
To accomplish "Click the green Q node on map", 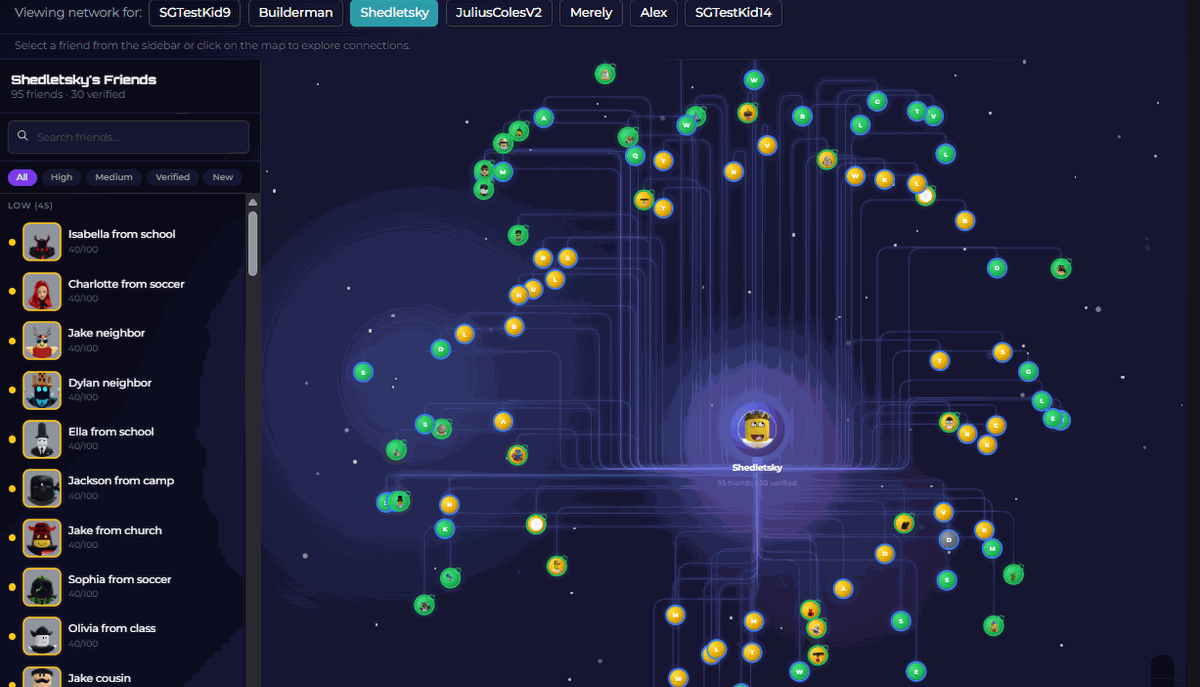I will (634, 155).
